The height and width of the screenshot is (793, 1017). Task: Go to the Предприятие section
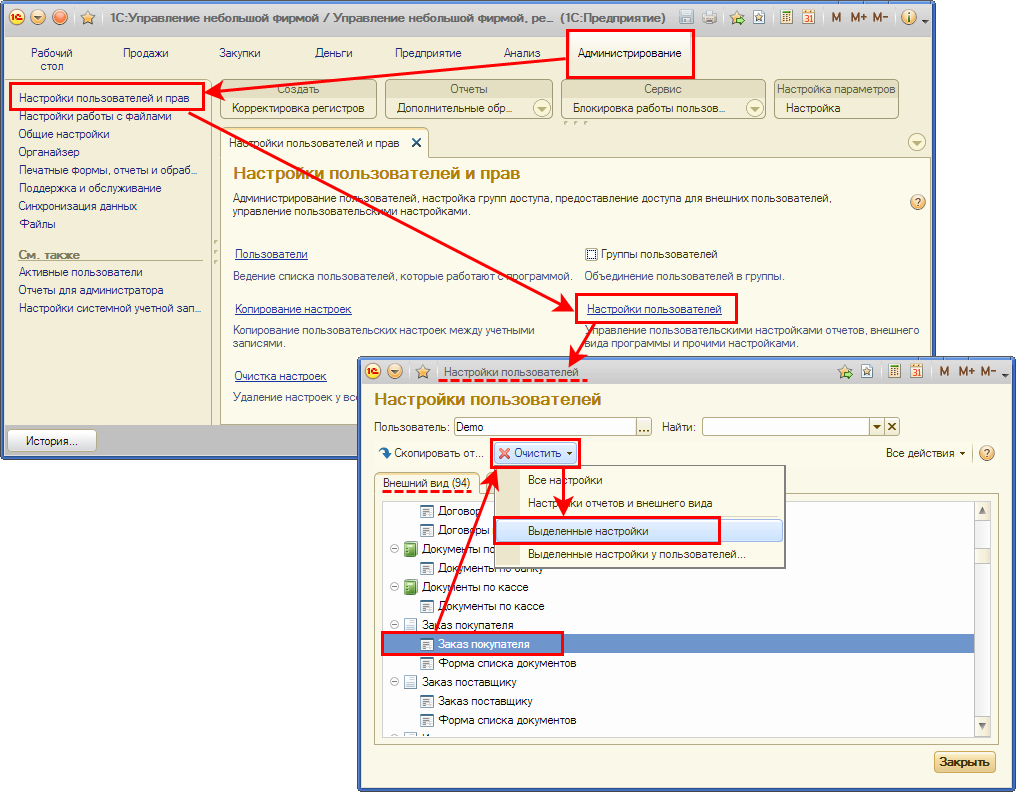pos(428,53)
